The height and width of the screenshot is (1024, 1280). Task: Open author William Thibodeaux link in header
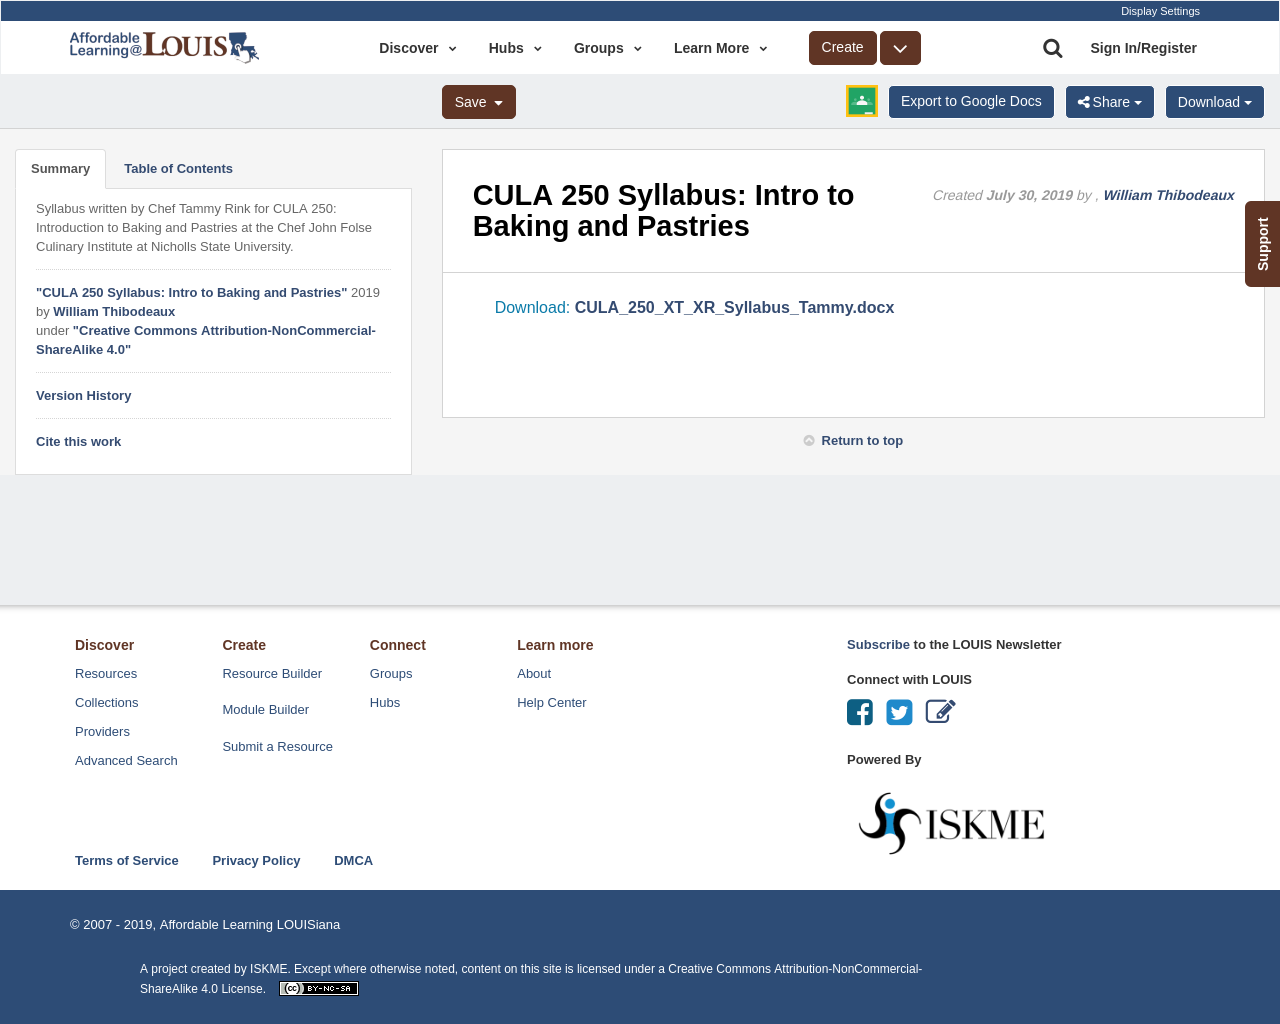[1169, 196]
